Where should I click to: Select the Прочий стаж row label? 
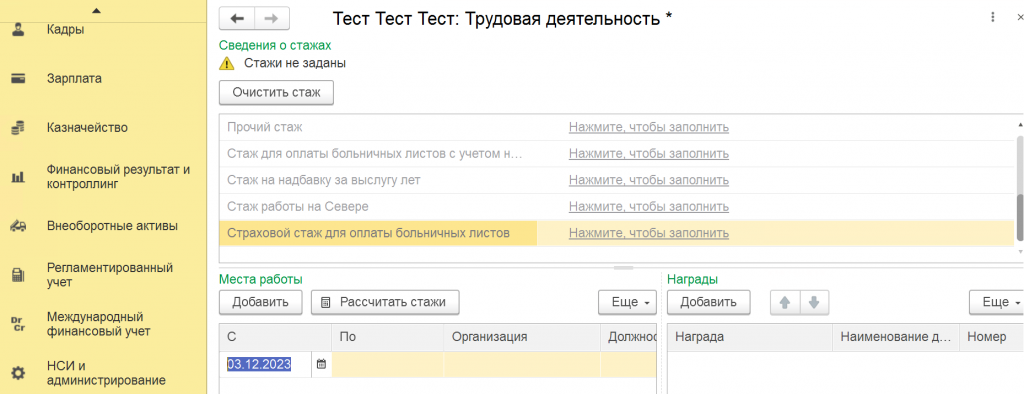(264, 127)
